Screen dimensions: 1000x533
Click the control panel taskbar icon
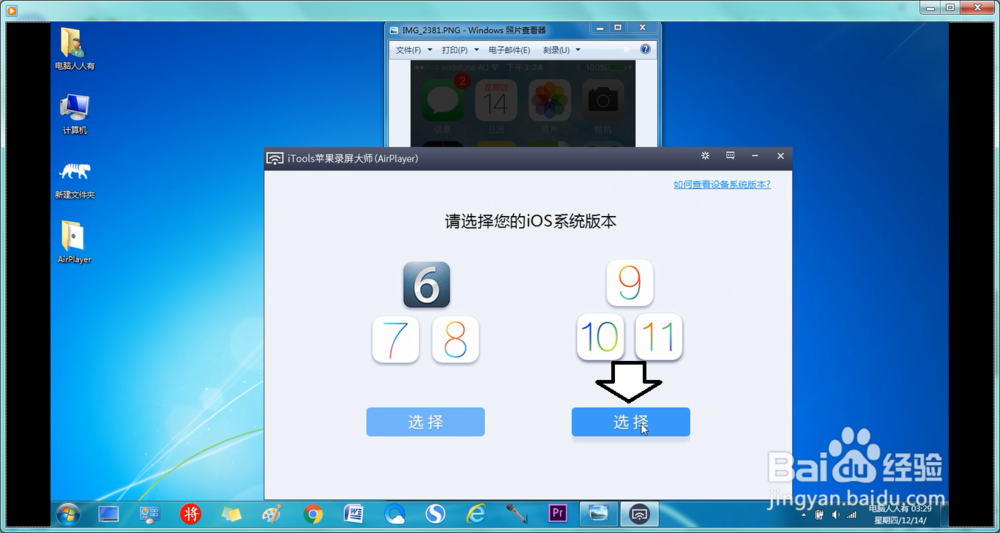click(150, 514)
